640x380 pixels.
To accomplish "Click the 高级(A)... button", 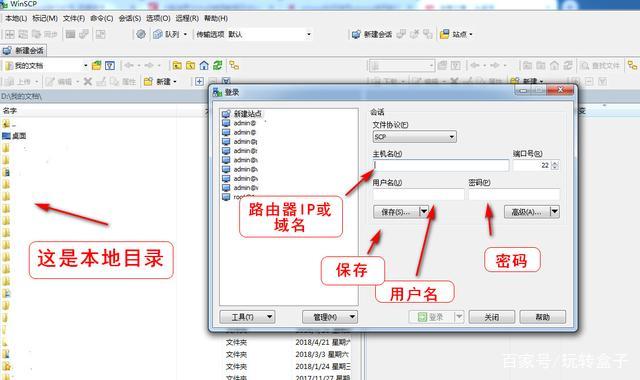I will coord(527,212).
